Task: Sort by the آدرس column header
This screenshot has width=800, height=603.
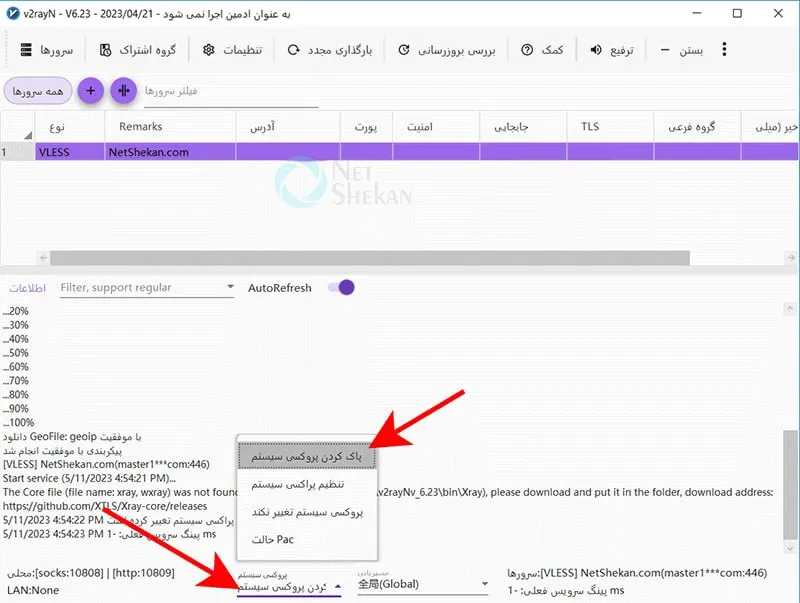Action: [288, 127]
